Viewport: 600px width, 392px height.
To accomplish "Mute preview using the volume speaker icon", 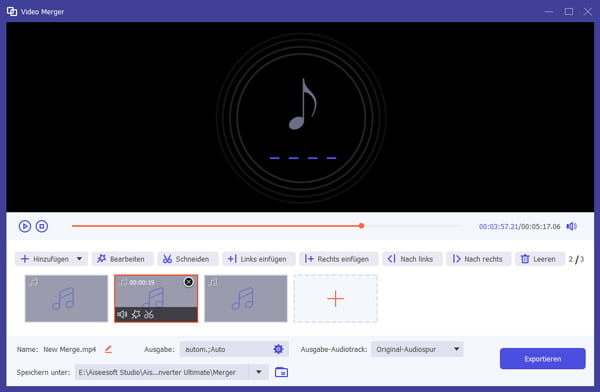I will (x=571, y=226).
